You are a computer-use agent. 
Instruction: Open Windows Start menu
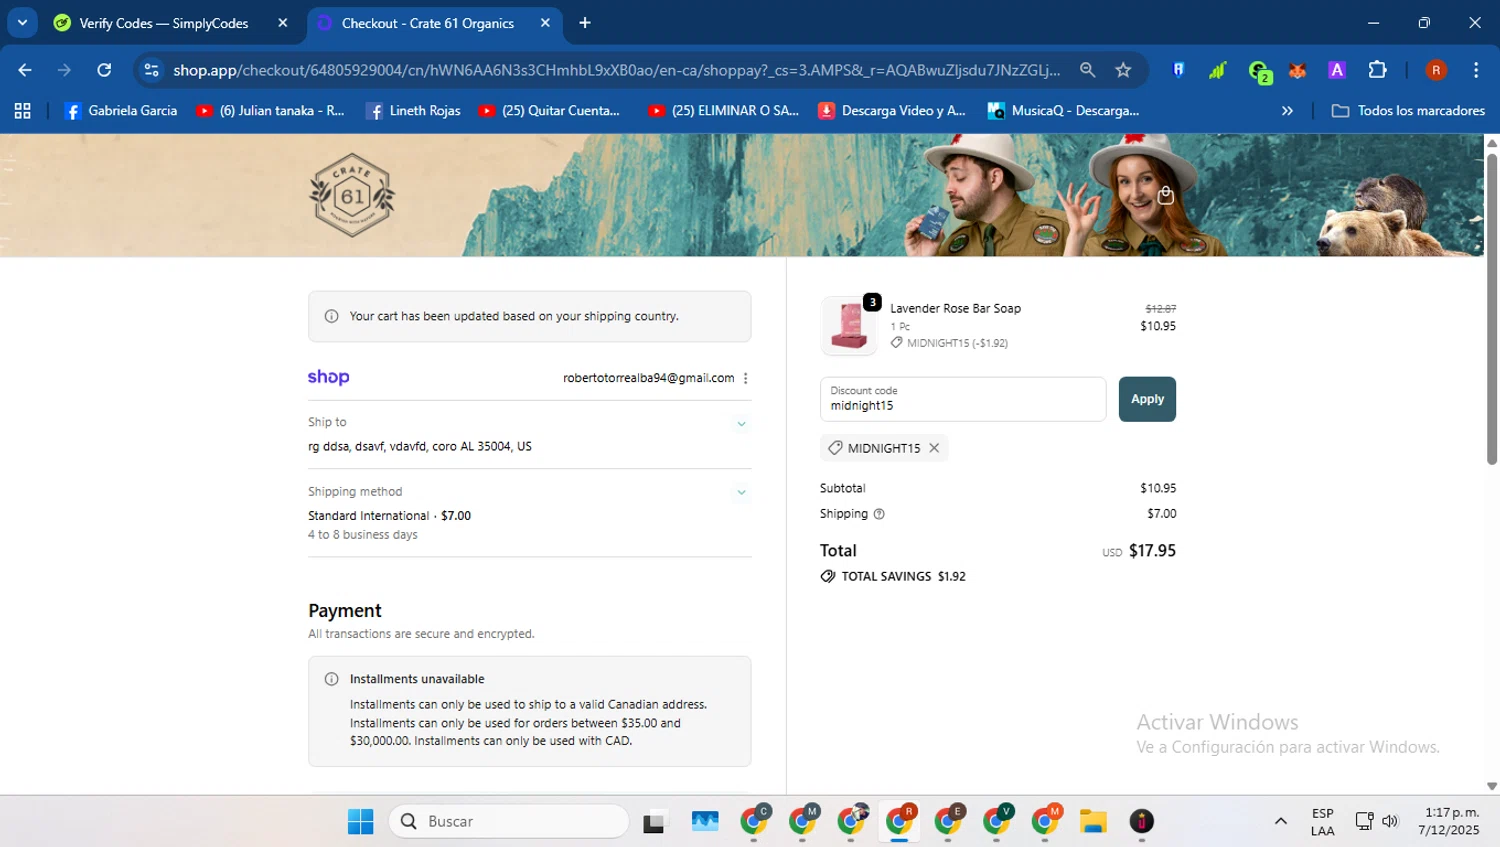pyautogui.click(x=360, y=821)
